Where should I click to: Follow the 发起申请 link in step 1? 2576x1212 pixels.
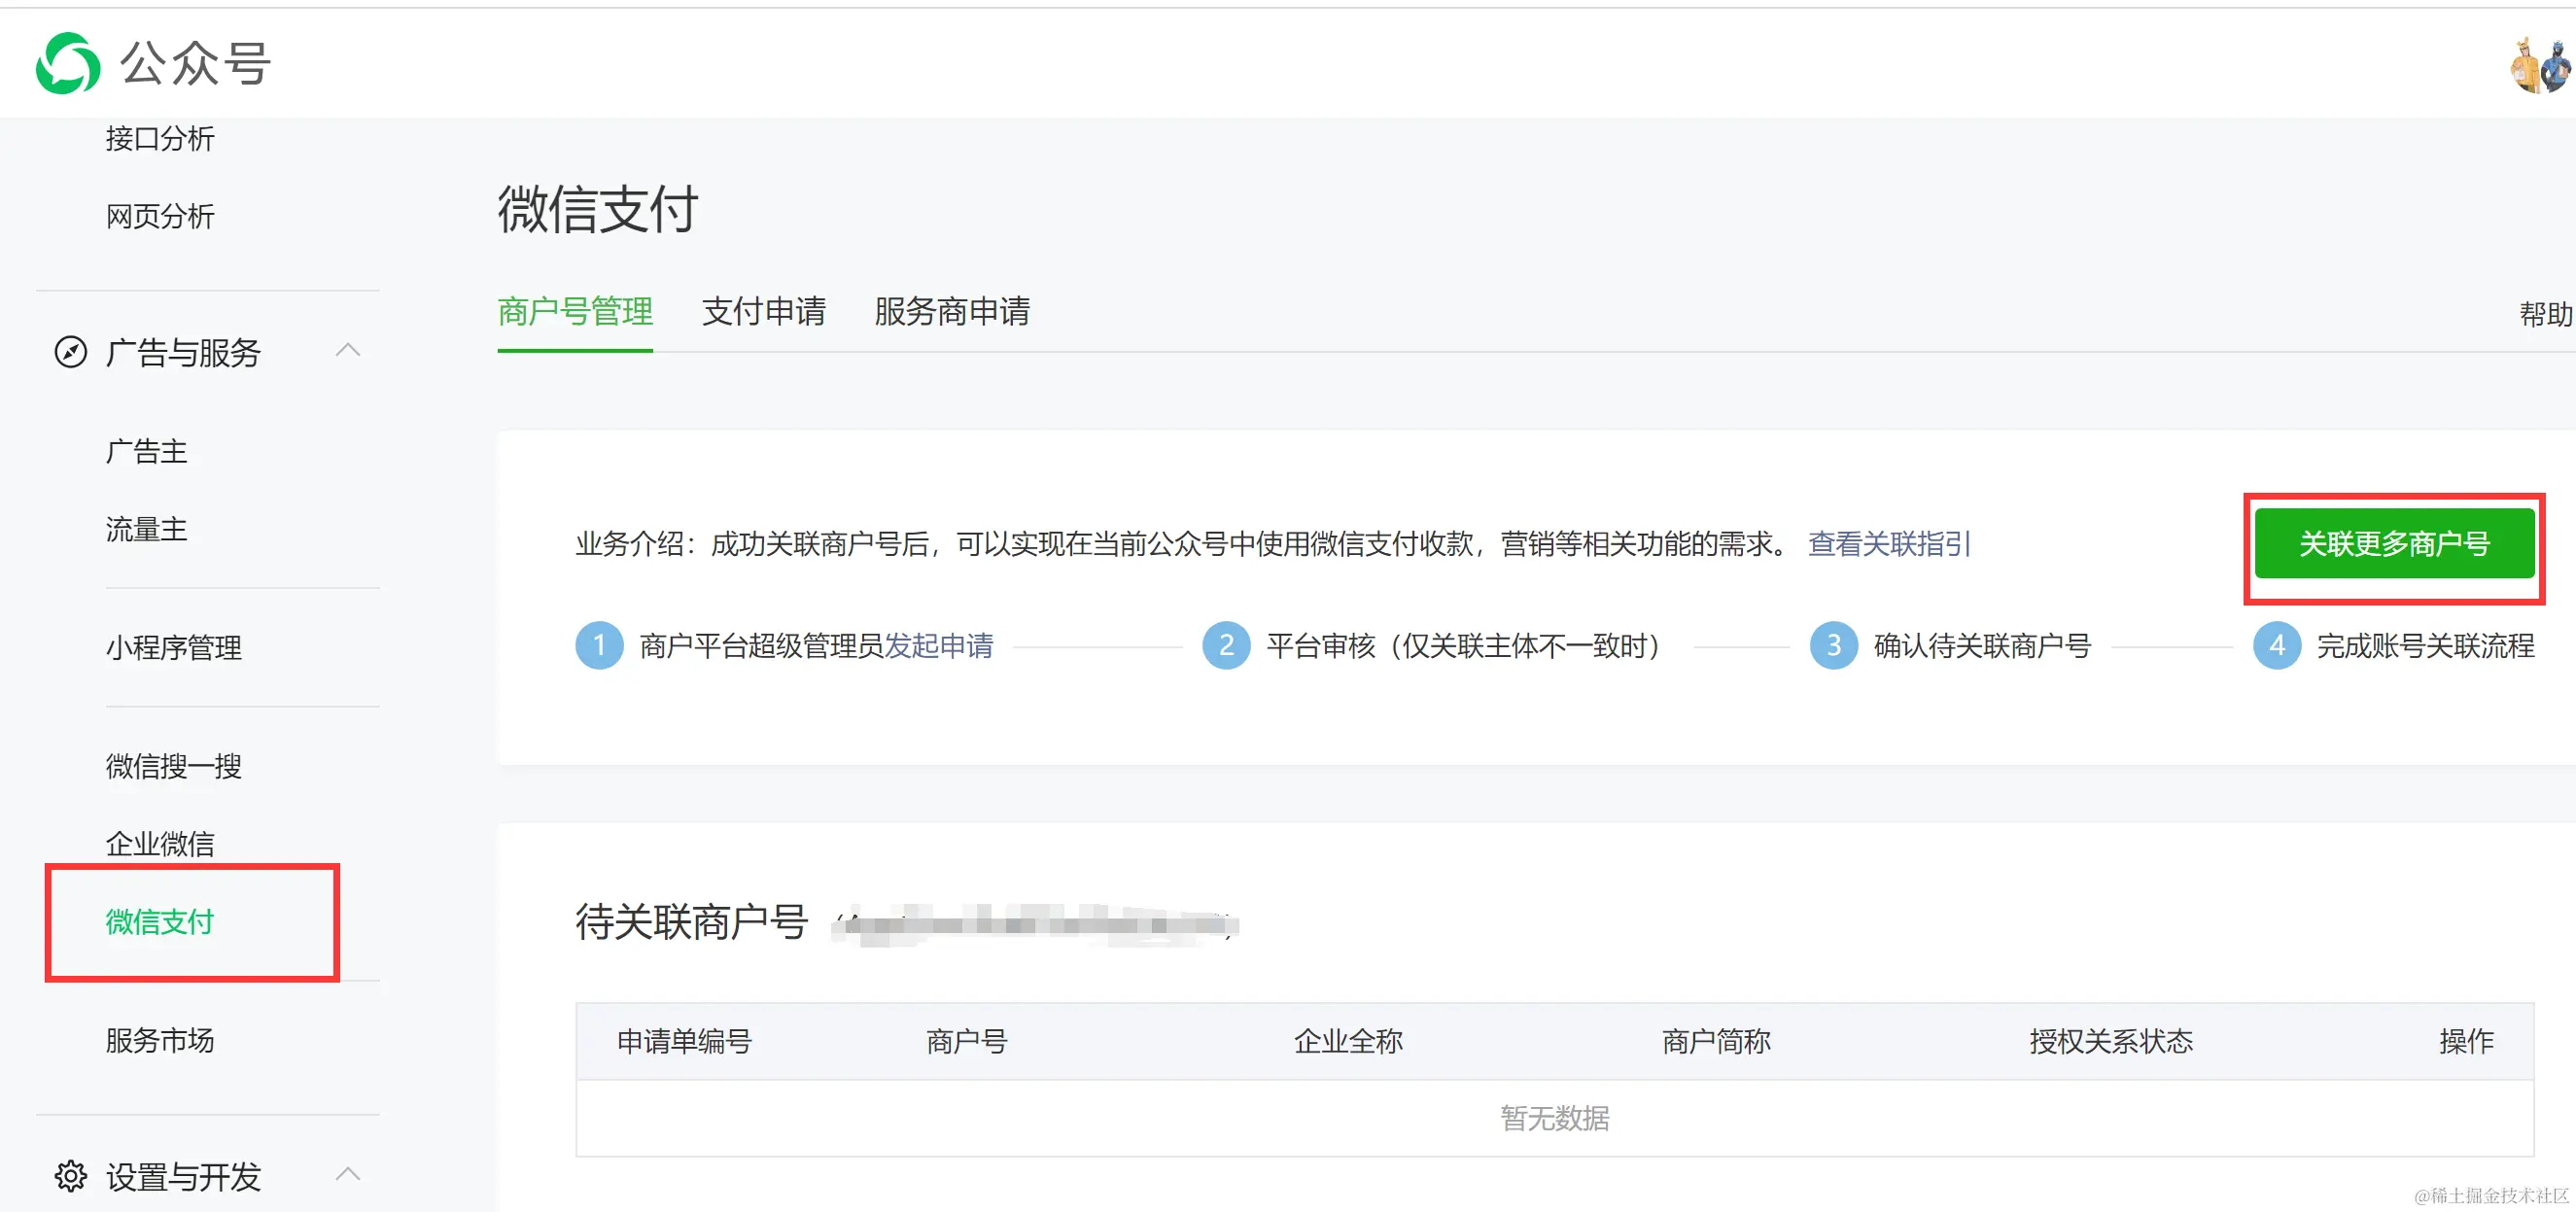[x=938, y=646]
